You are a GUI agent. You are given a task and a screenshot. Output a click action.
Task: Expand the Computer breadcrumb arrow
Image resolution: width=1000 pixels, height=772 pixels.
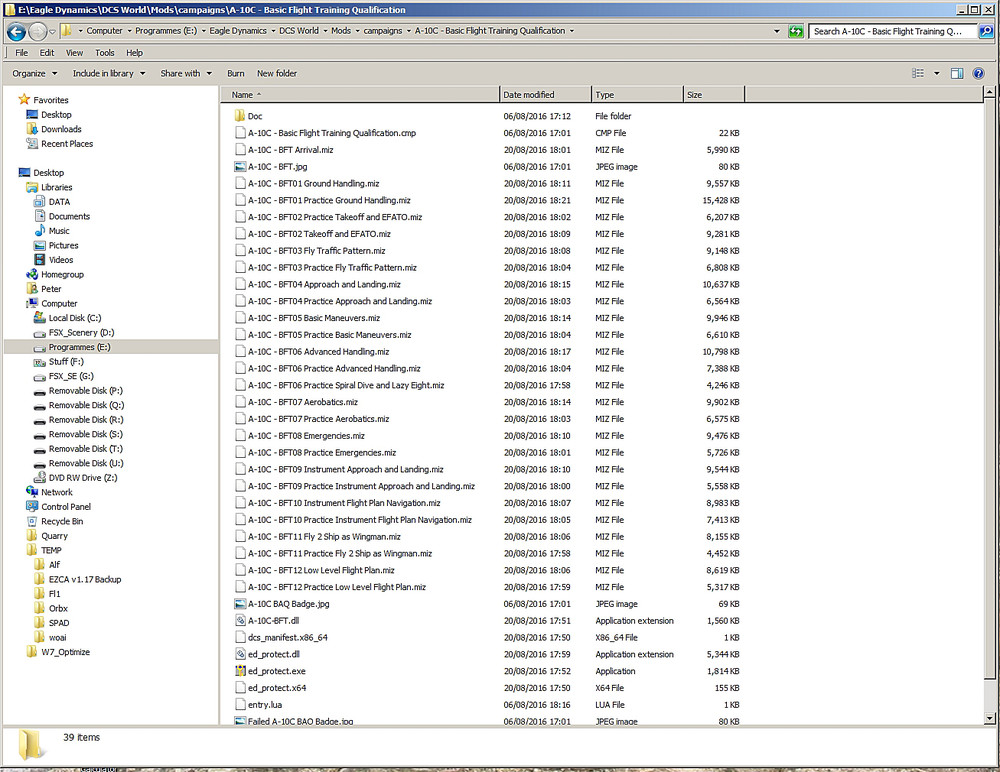pyautogui.click(x=129, y=31)
